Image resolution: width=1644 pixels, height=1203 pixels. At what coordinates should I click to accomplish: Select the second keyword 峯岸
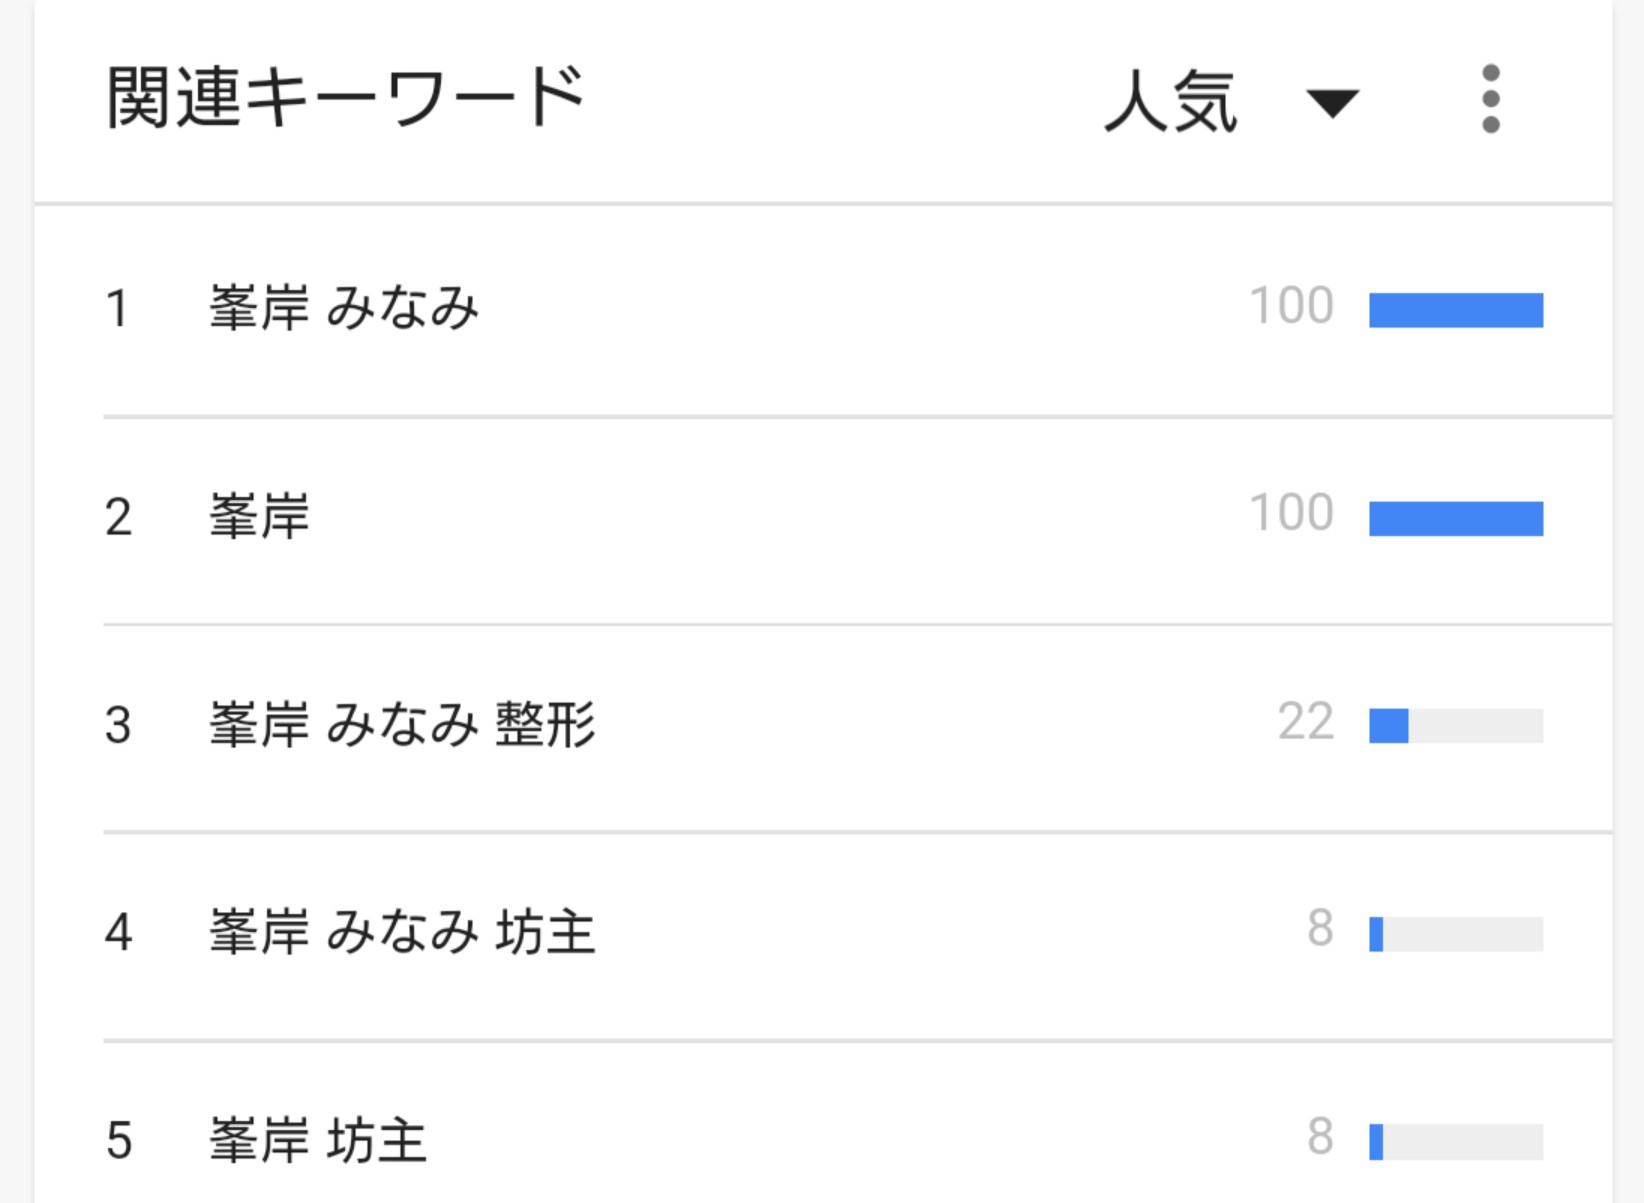(259, 517)
